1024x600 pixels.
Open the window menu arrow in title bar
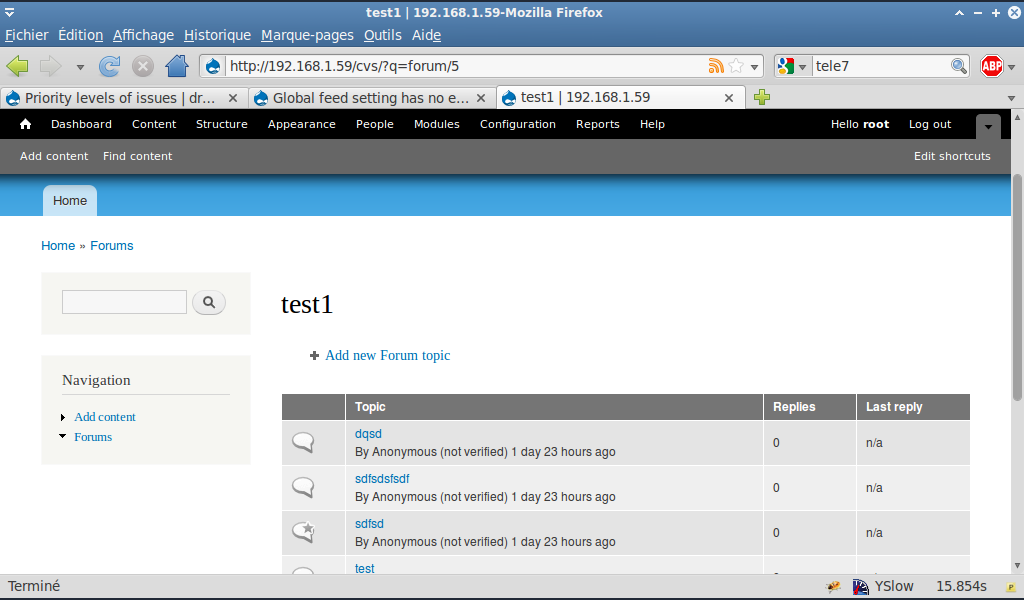point(10,12)
